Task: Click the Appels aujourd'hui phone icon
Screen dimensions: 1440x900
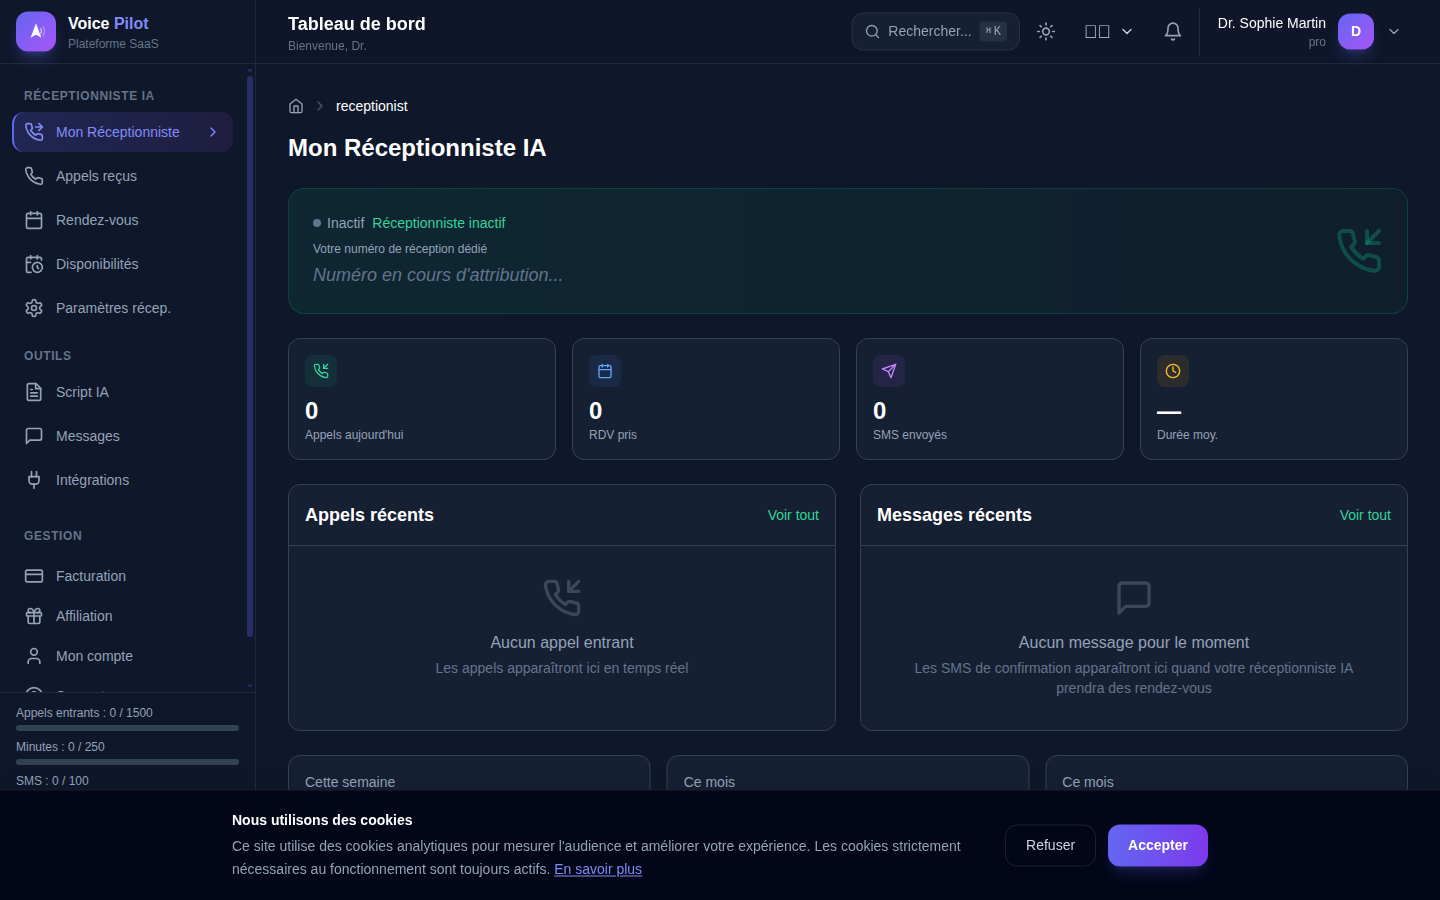Action: [x=321, y=371]
